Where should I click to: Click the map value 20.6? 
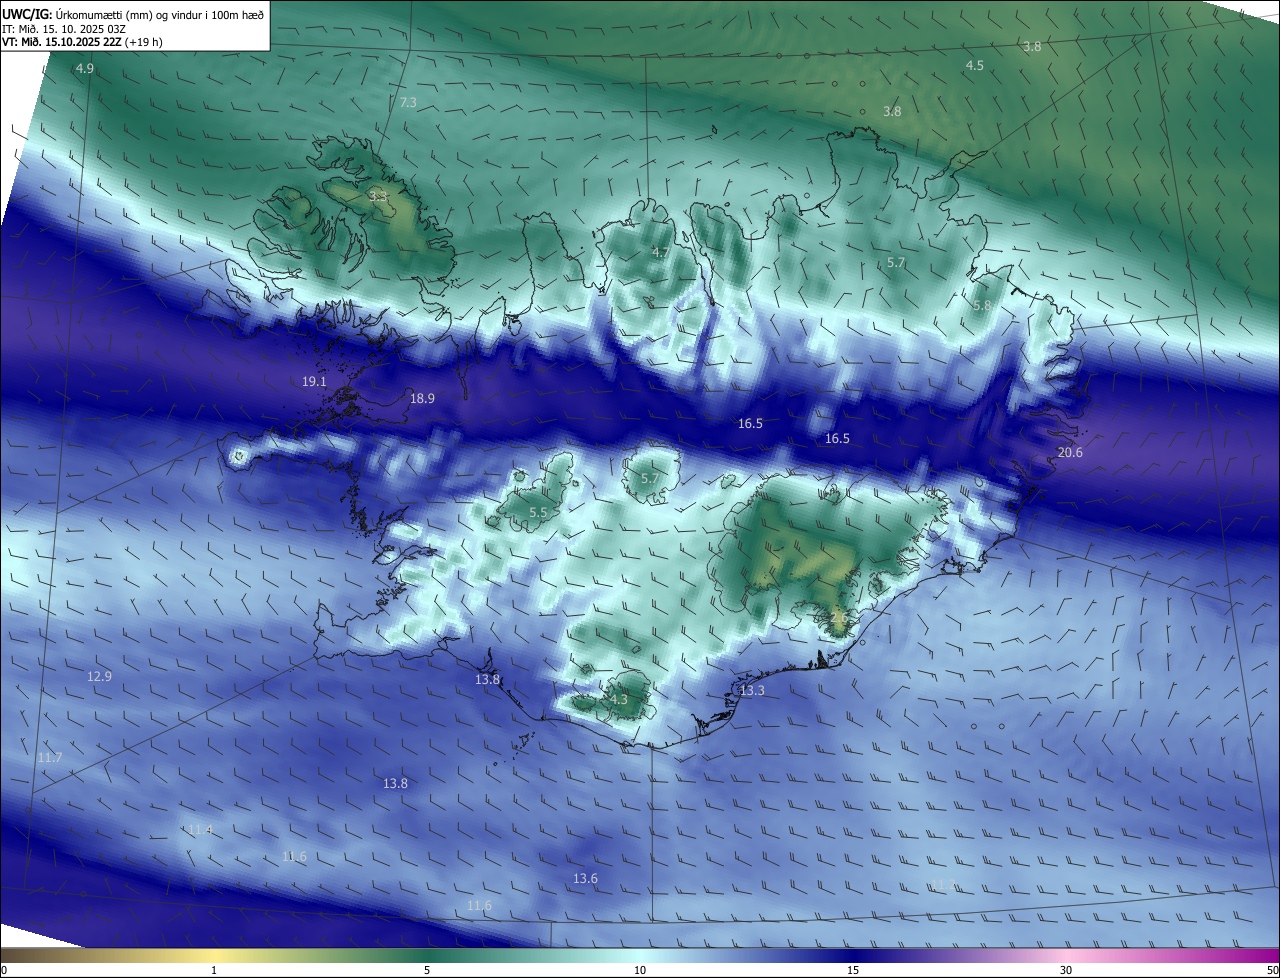(x=1070, y=453)
